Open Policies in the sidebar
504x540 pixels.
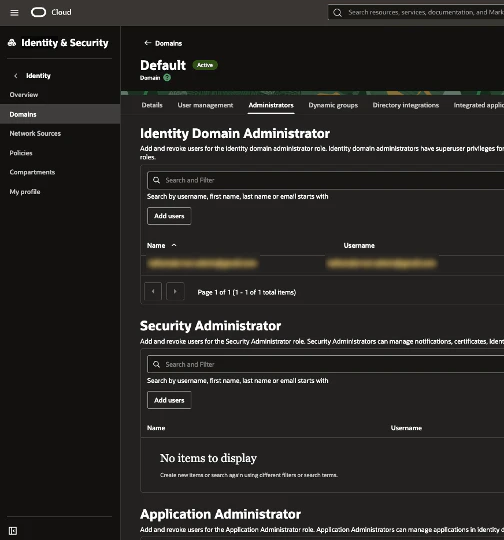click(21, 153)
